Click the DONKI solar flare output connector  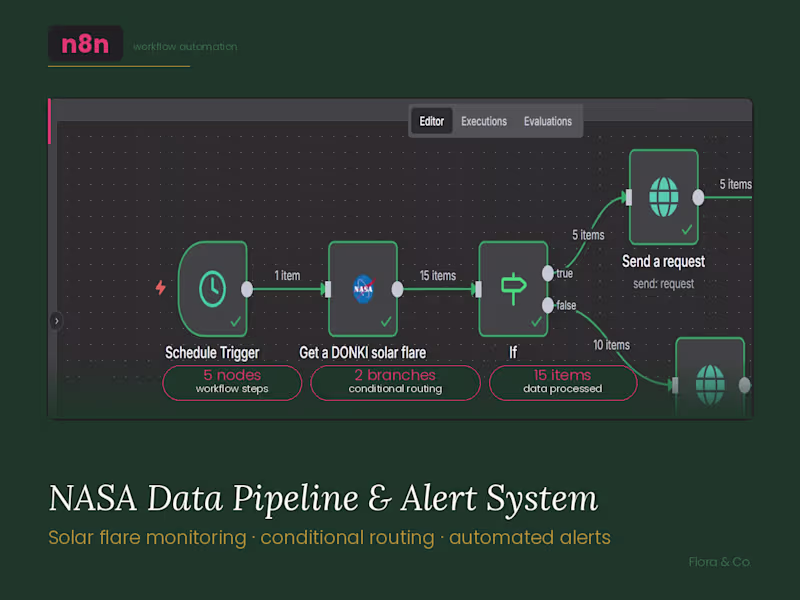point(397,289)
